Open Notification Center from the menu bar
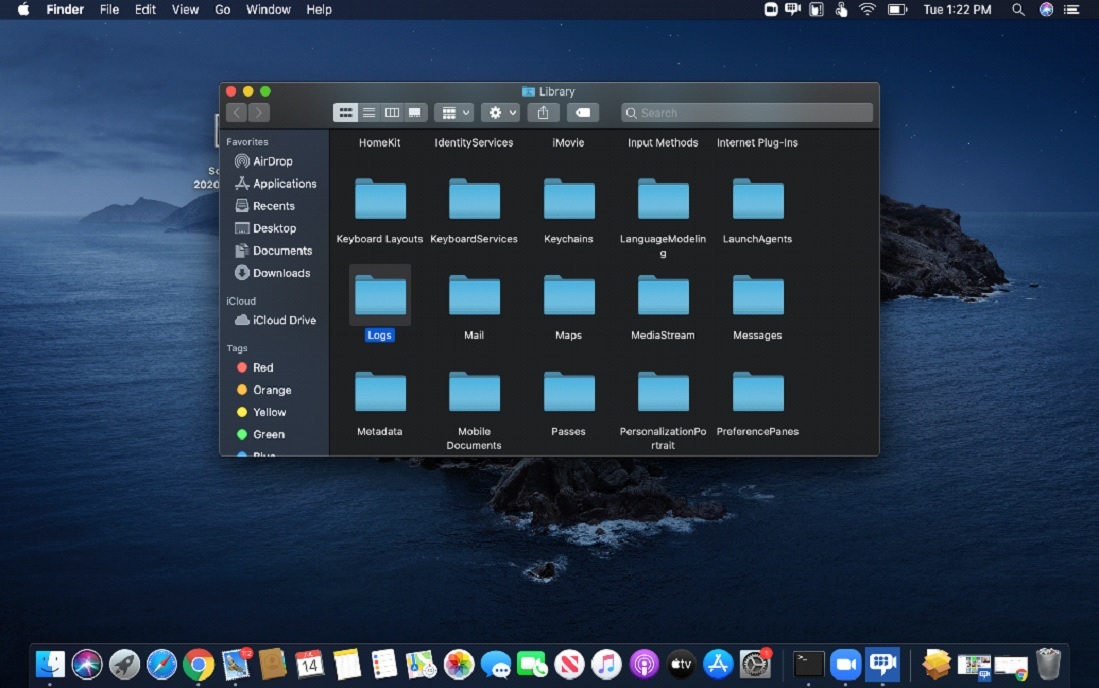This screenshot has height=688, width=1099. click(1072, 10)
